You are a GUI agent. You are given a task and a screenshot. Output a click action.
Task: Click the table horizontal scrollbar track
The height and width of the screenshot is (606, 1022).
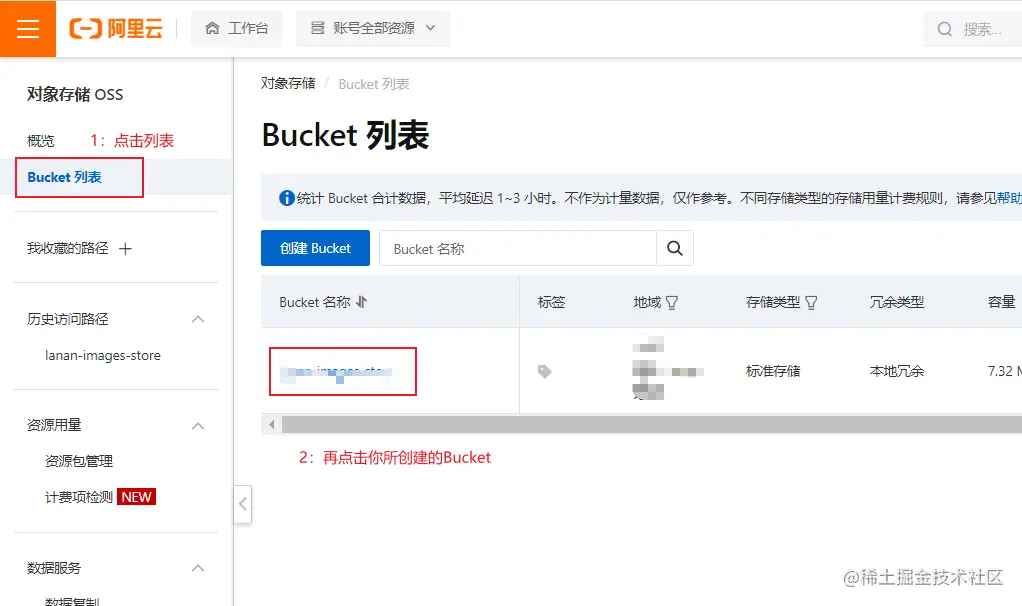652,425
